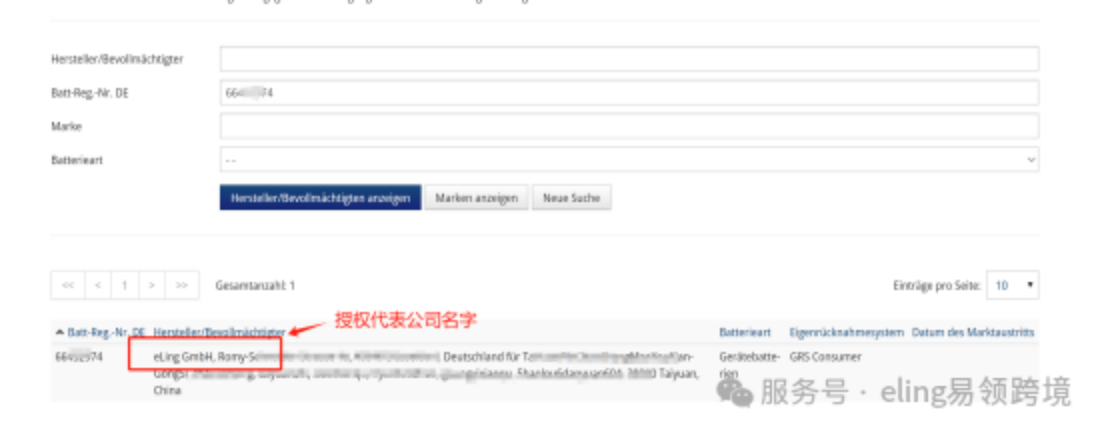Focus the Batt-Reg.-Nr. DE field

click(629, 93)
